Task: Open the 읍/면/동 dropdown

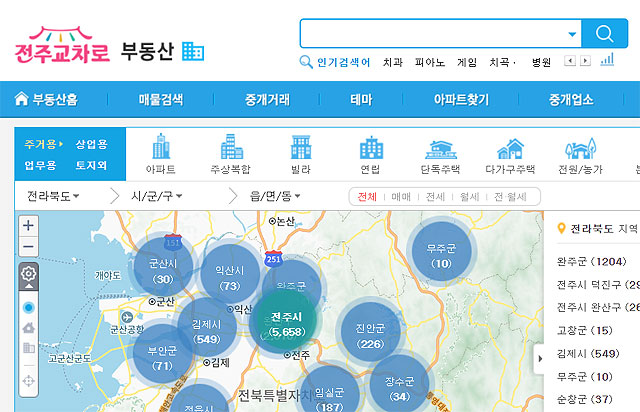Action: pyautogui.click(x=275, y=196)
